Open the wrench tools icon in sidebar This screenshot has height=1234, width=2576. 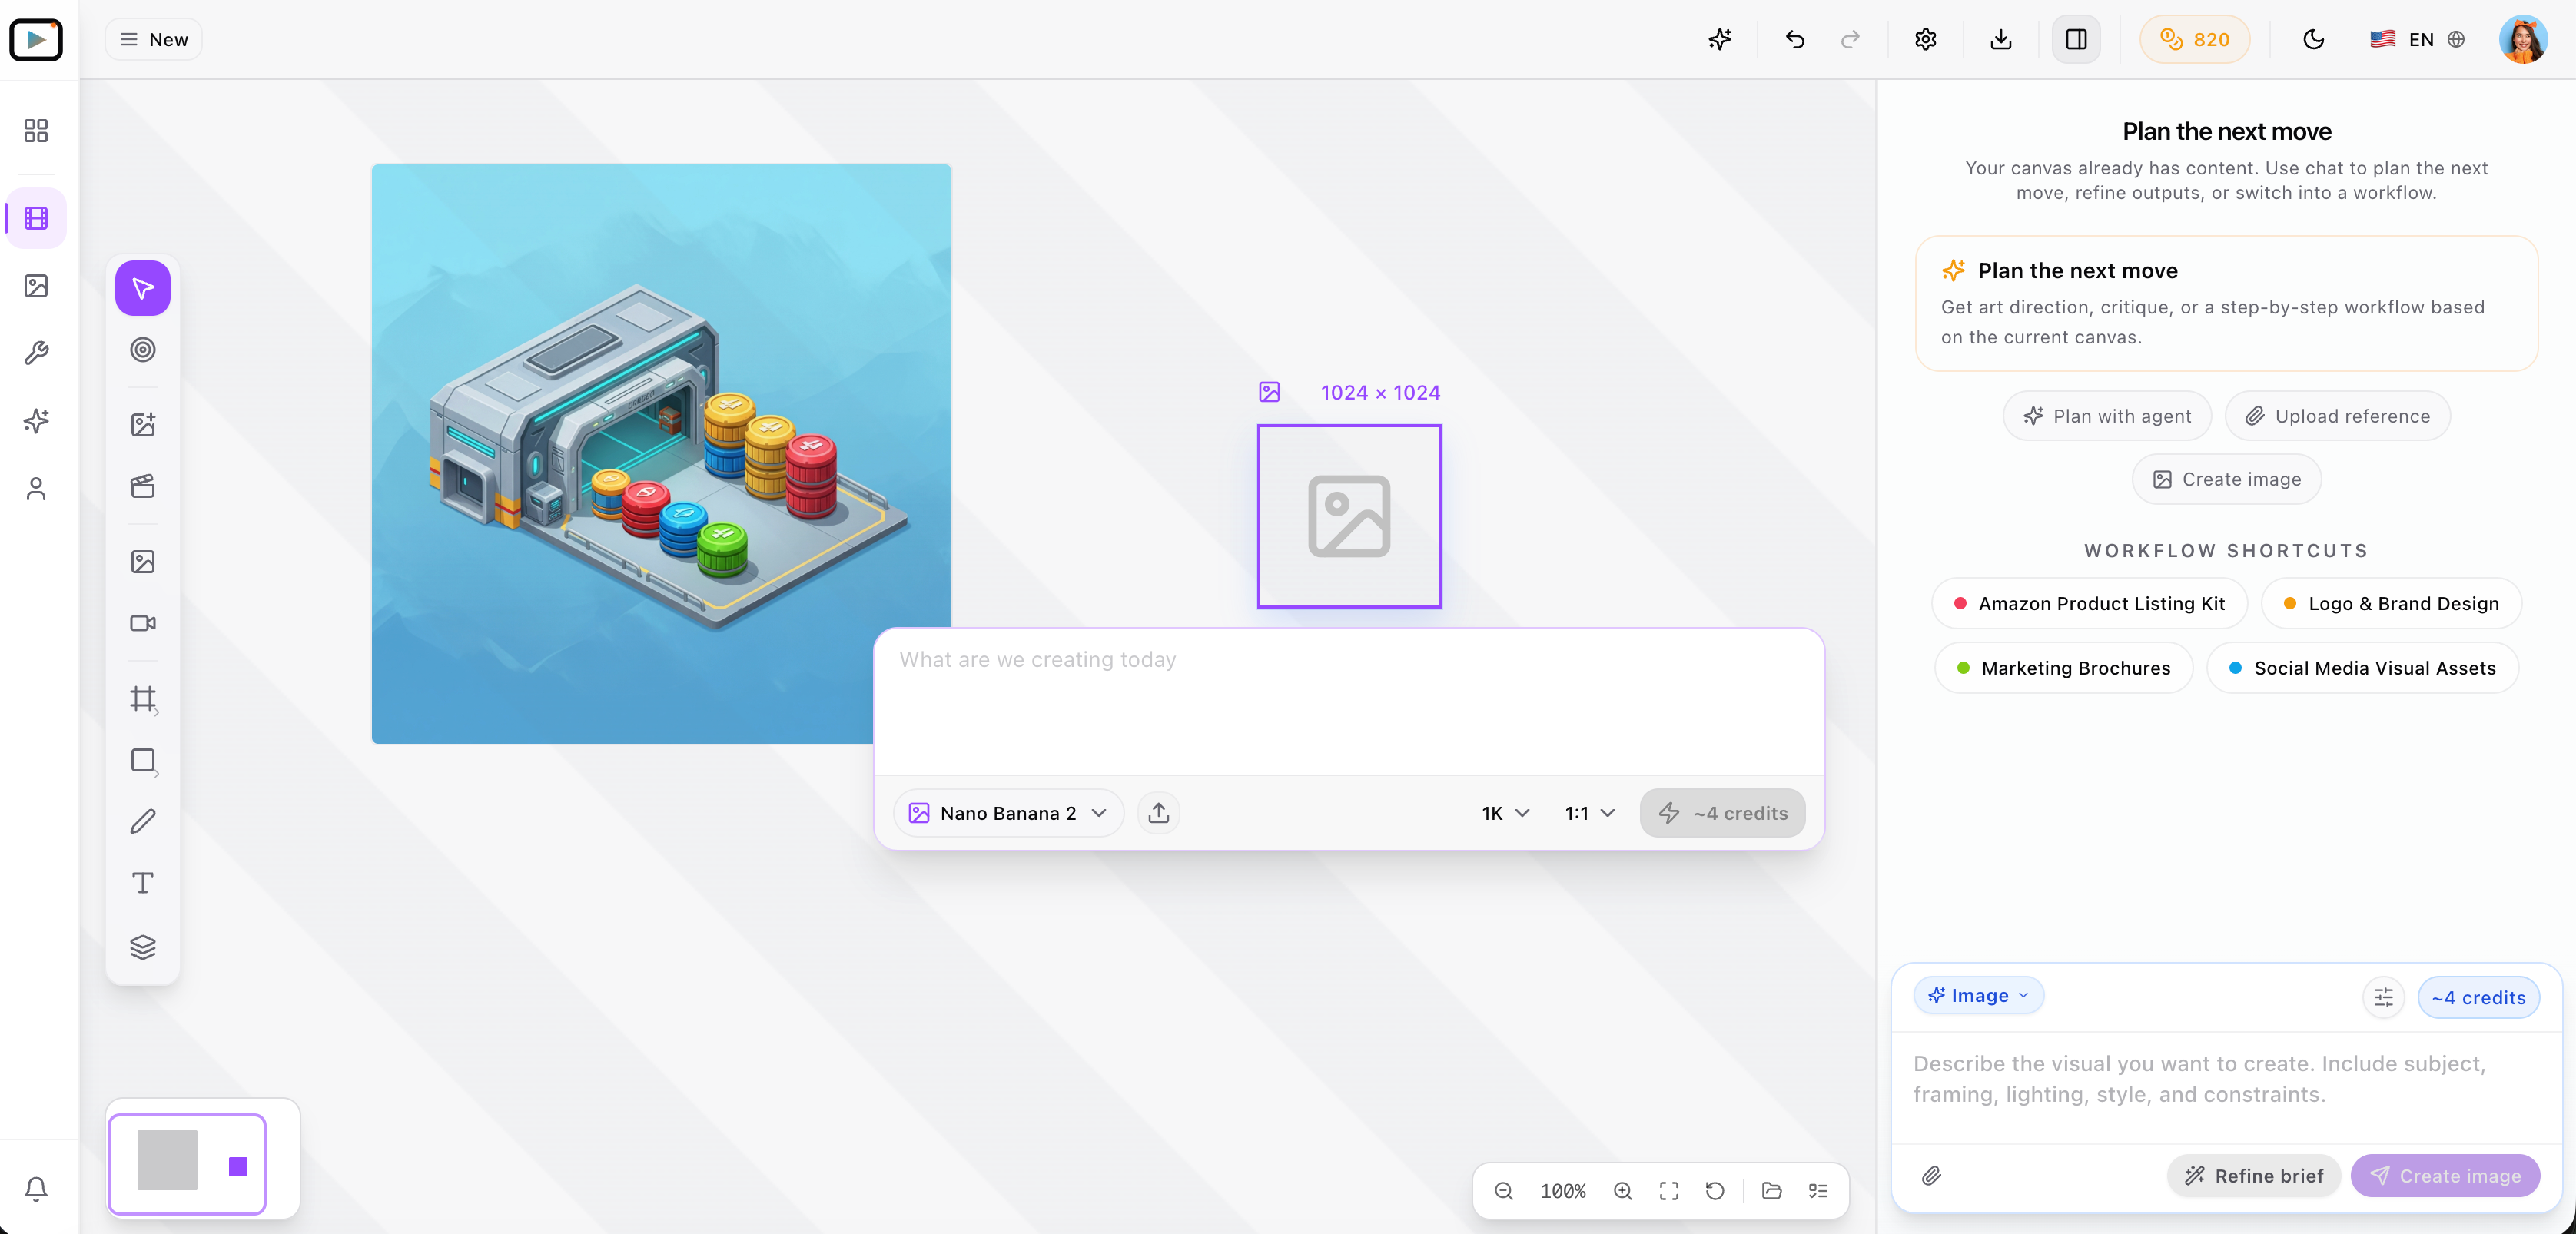pos(36,353)
